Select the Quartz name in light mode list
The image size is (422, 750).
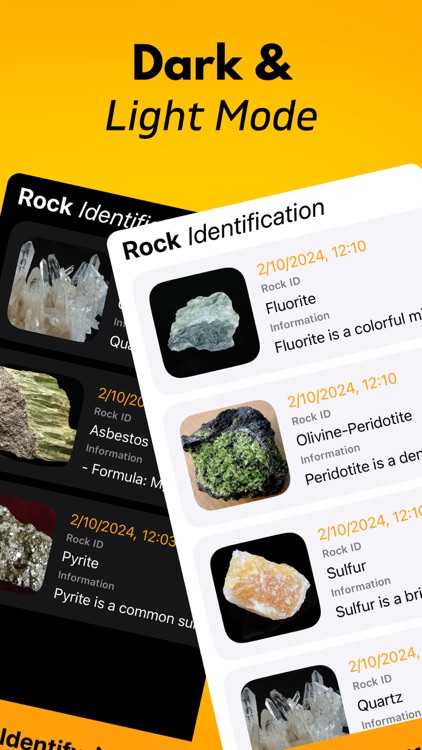pyautogui.click(x=380, y=703)
